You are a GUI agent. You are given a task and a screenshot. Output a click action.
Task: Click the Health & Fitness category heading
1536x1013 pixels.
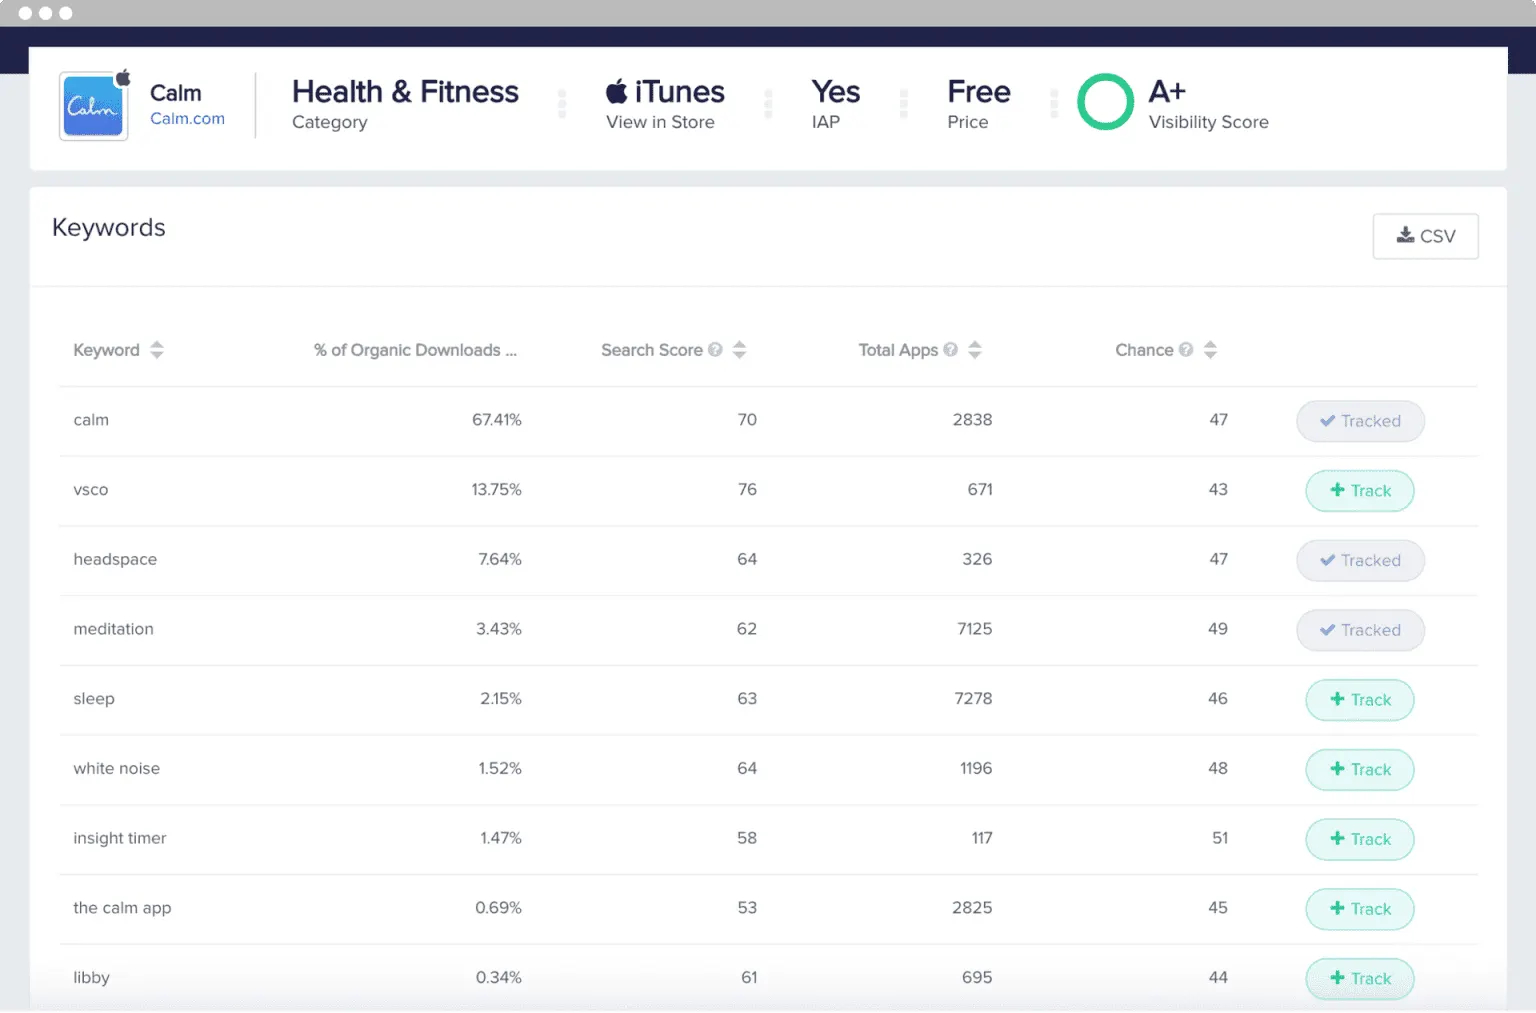pyautogui.click(x=405, y=92)
